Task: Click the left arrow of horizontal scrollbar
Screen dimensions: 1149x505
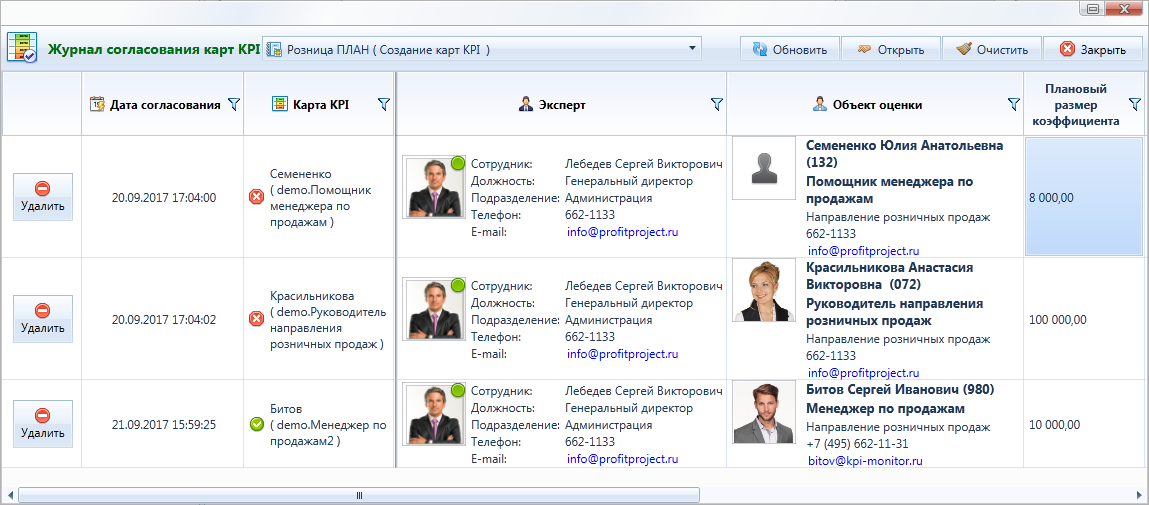Action: coord(8,495)
